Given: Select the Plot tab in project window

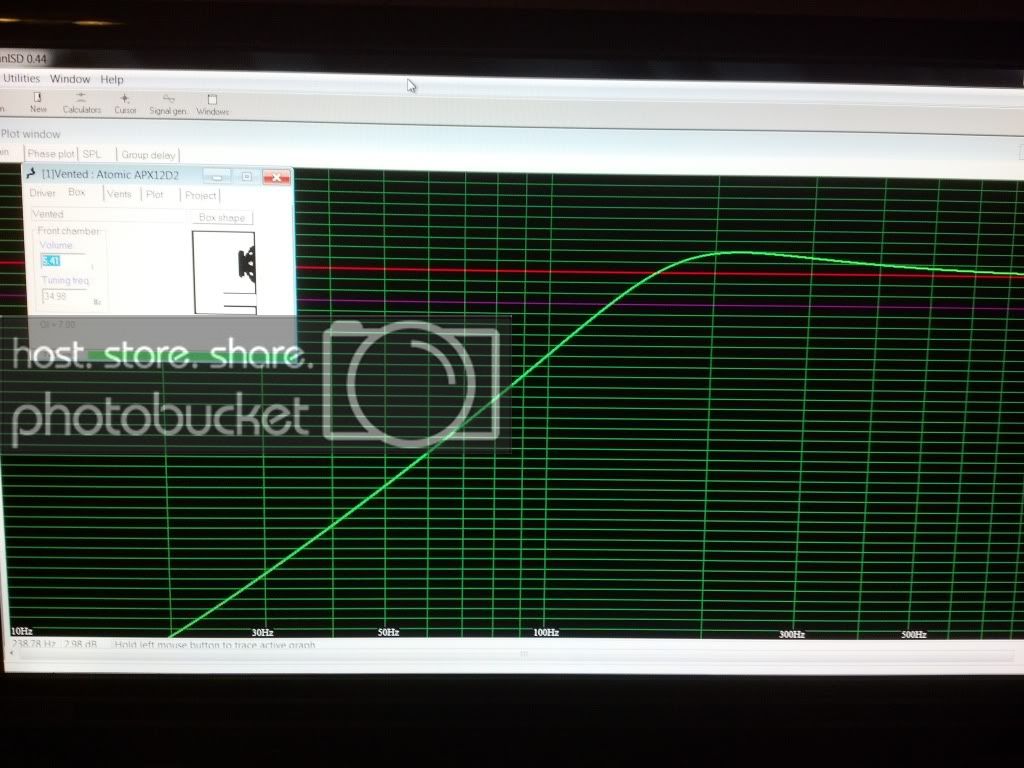Looking at the screenshot, I should coord(155,195).
